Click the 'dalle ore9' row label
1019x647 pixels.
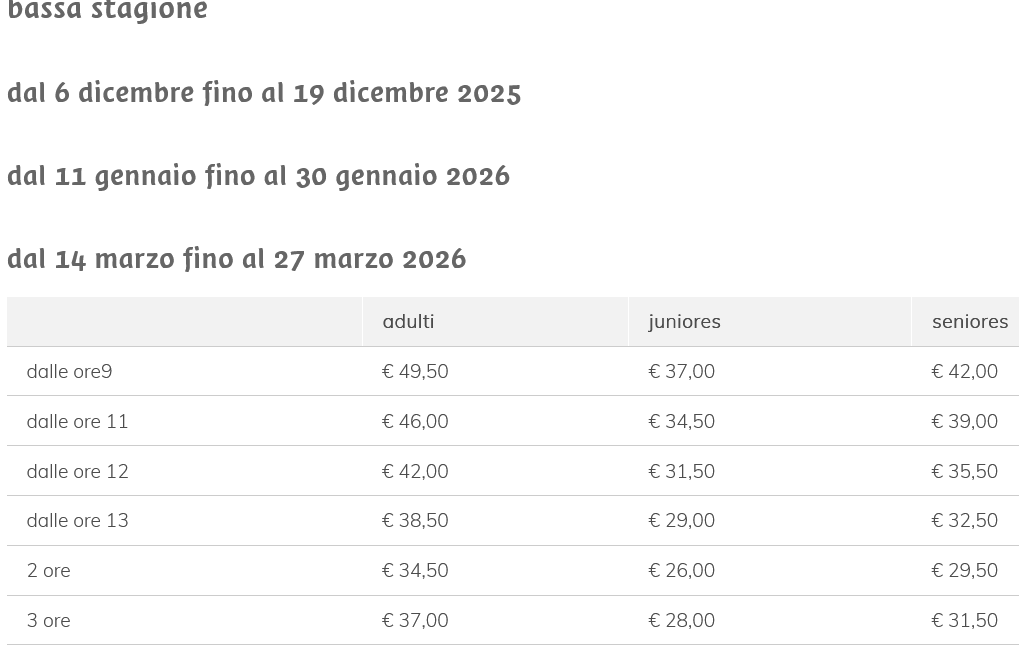tap(69, 371)
